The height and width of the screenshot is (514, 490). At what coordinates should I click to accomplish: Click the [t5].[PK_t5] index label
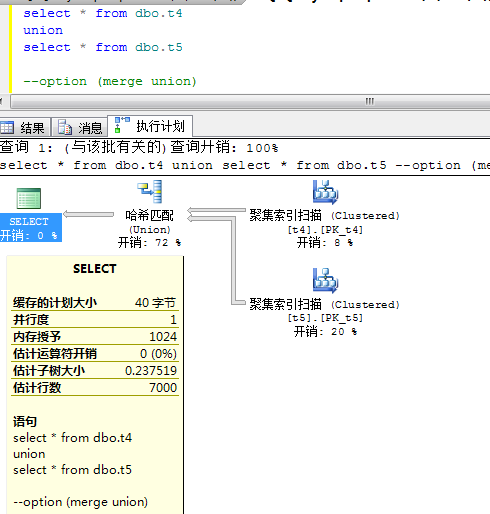(x=325, y=318)
